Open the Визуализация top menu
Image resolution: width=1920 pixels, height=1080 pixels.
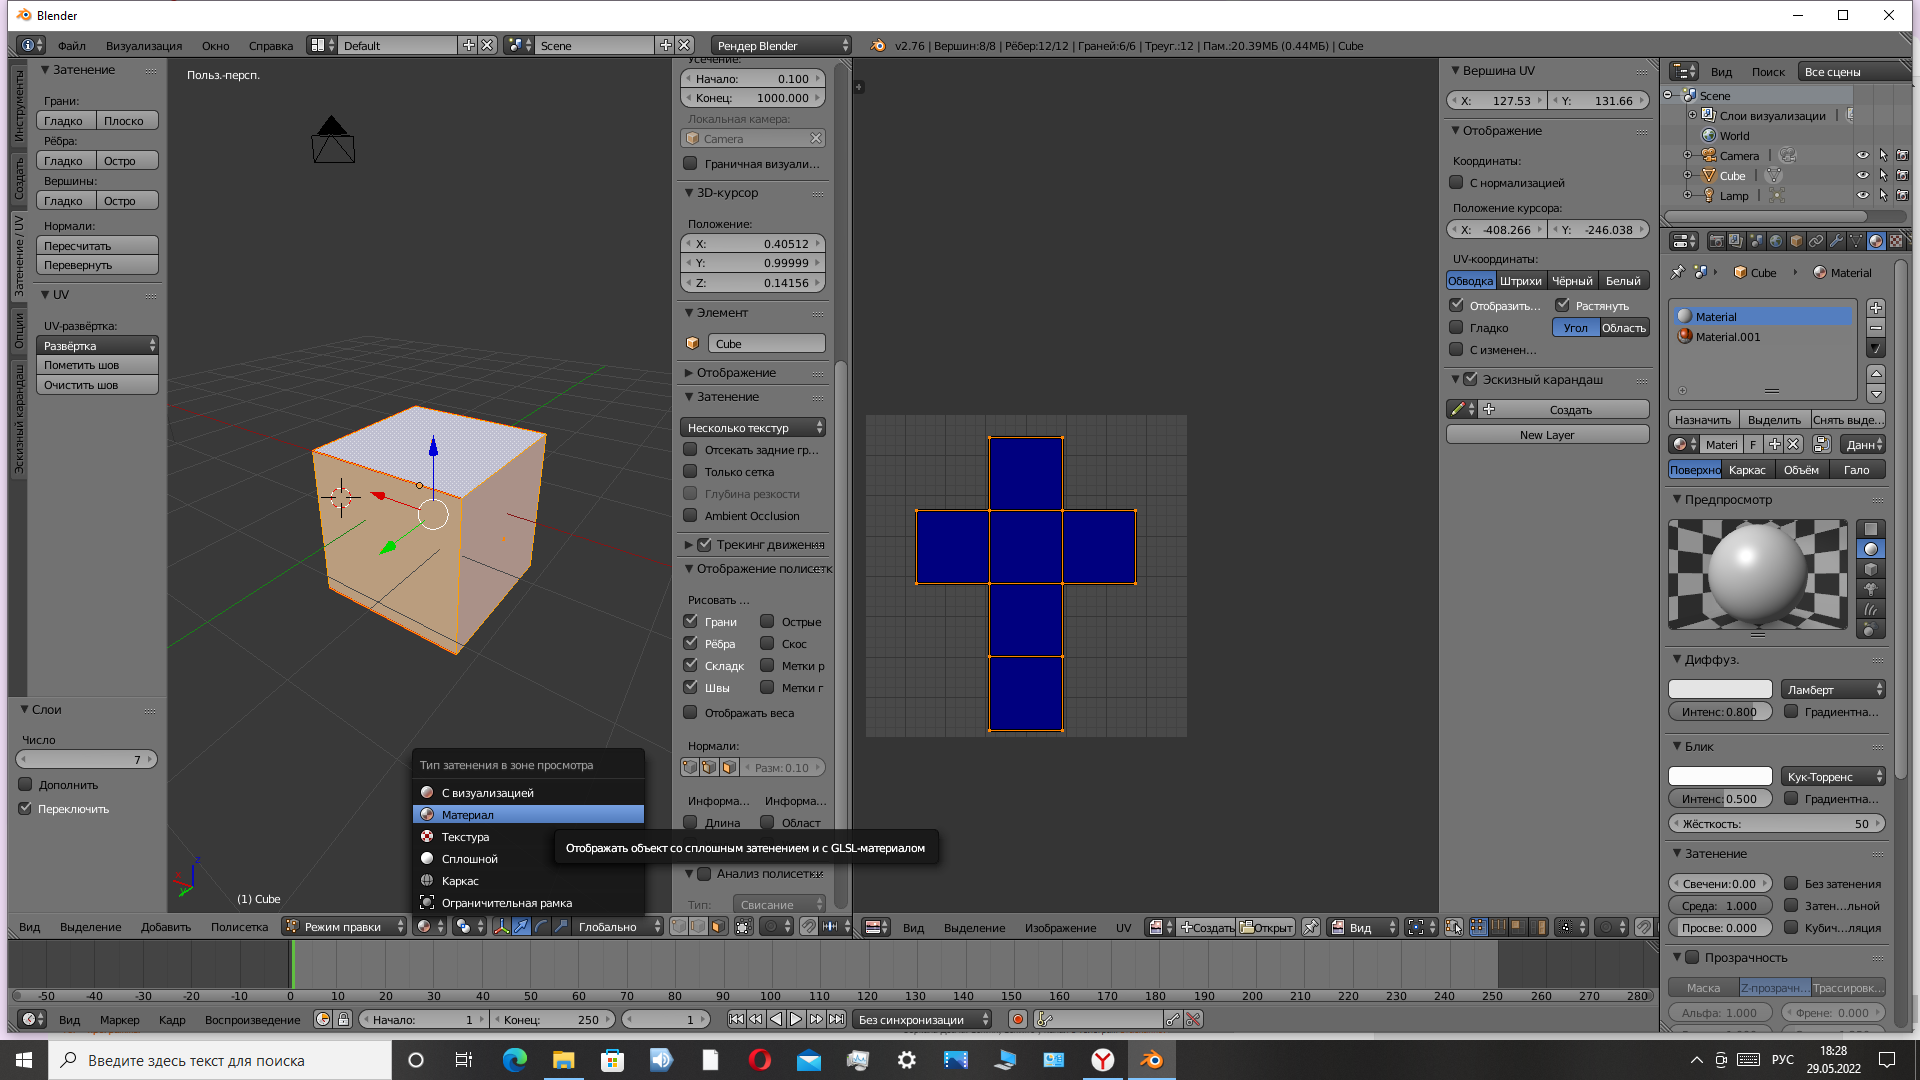pos(144,46)
